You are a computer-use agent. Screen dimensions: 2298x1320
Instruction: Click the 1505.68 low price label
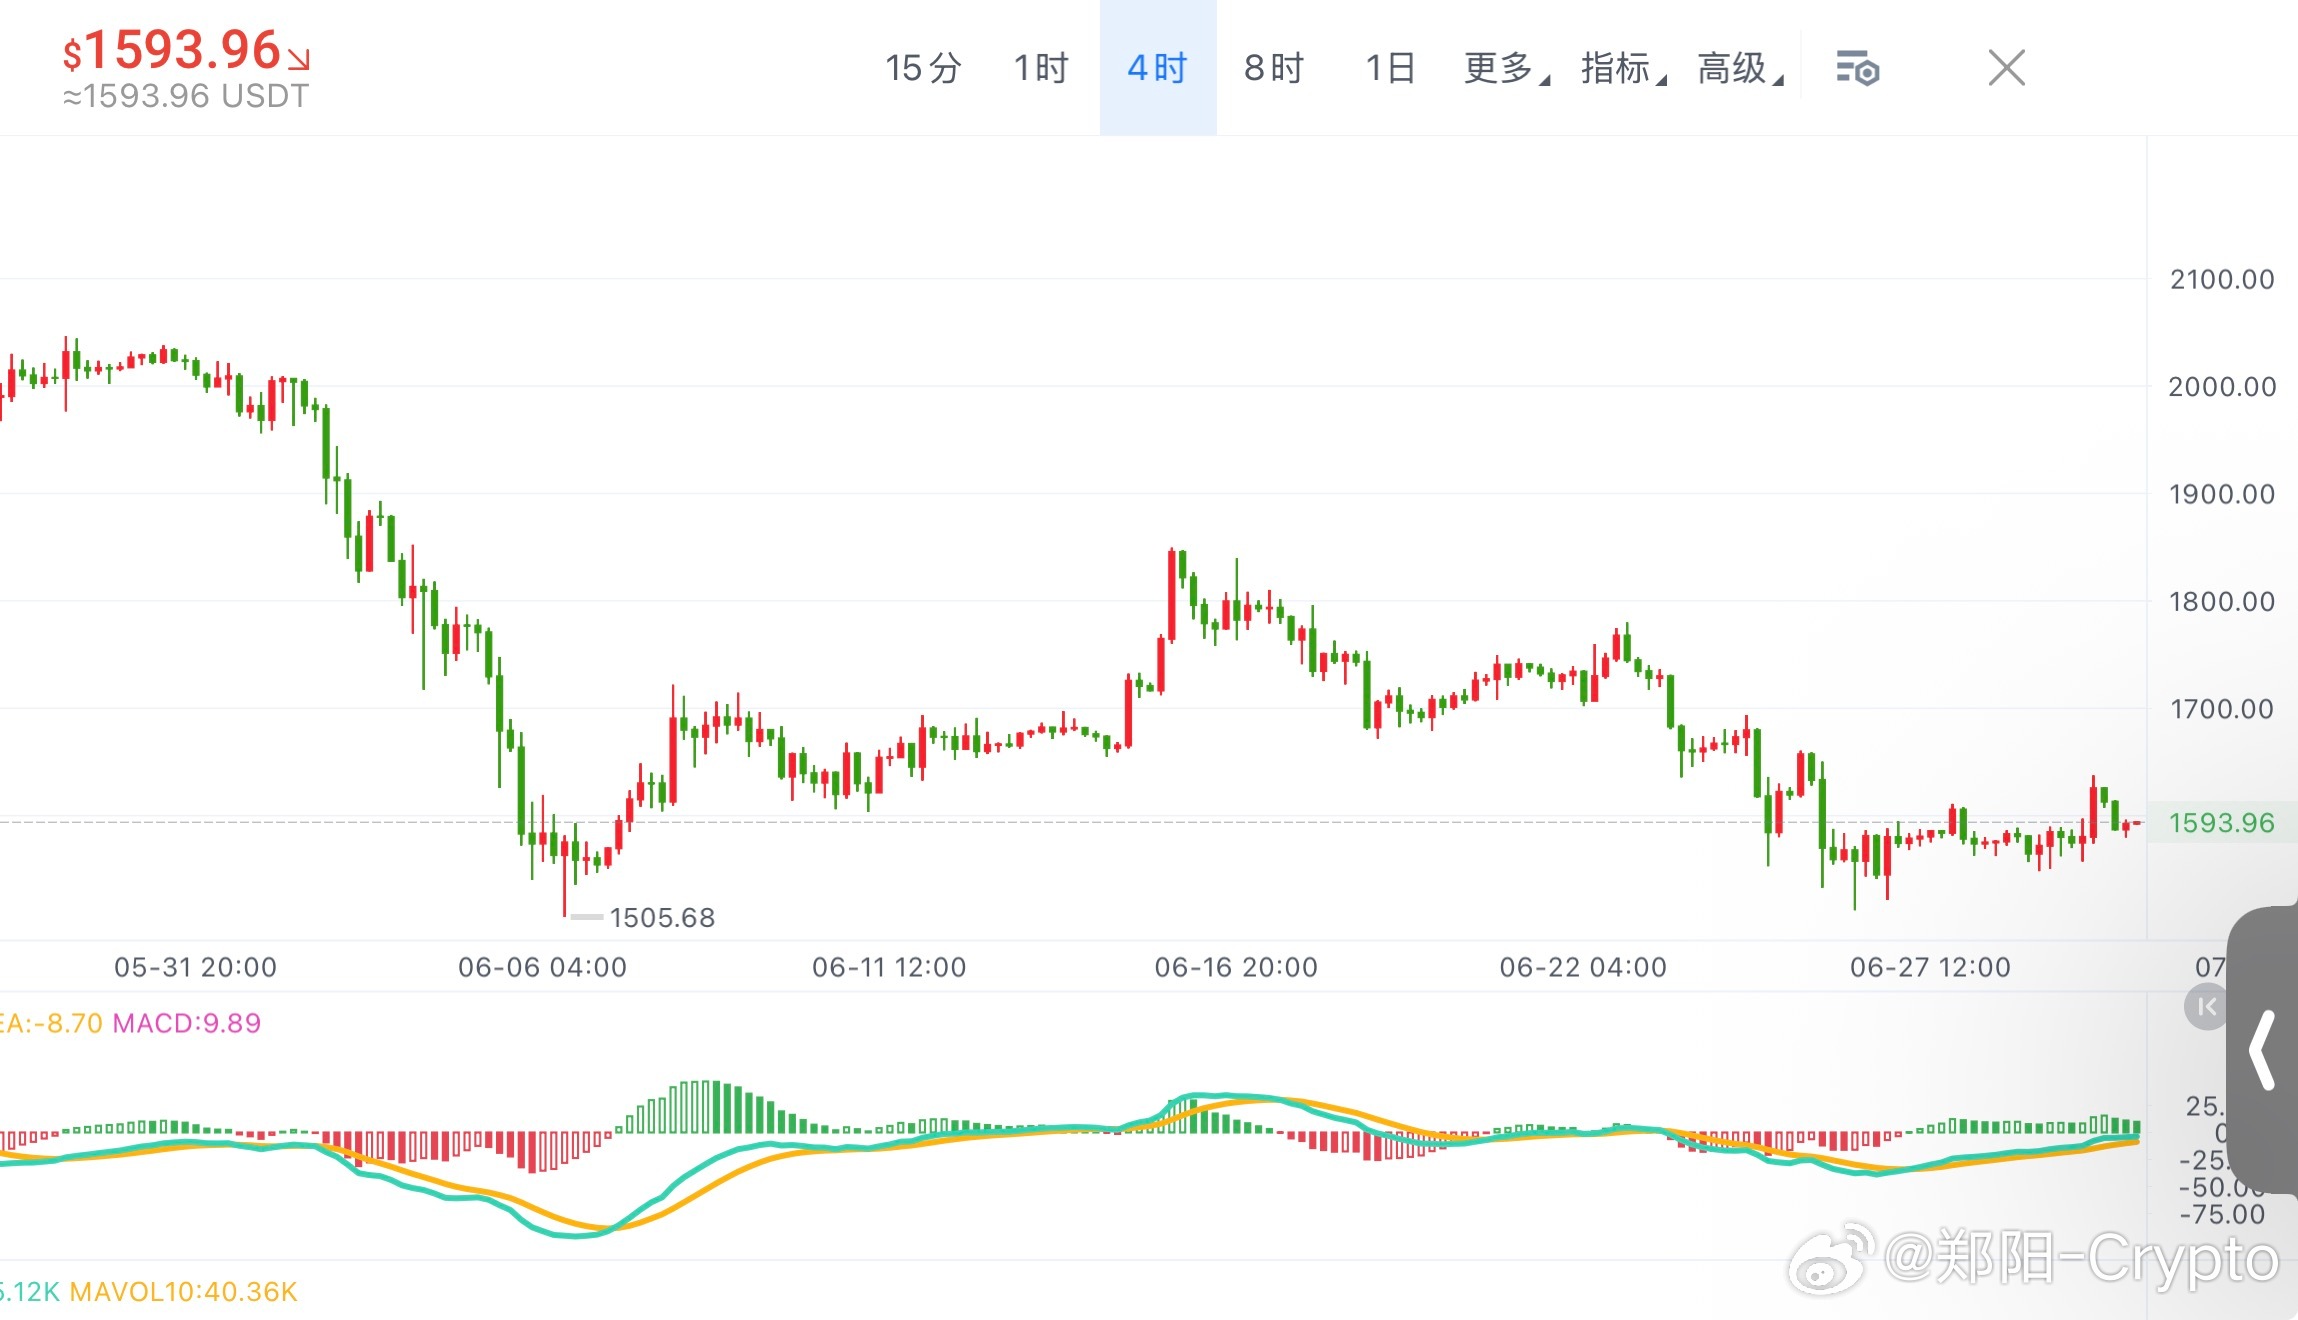(x=662, y=917)
